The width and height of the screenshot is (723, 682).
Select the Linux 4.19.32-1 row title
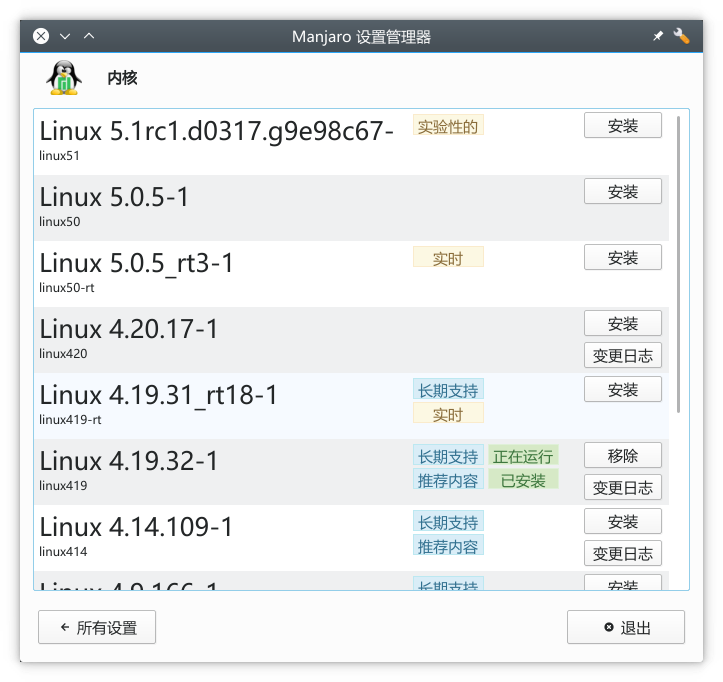[128, 461]
